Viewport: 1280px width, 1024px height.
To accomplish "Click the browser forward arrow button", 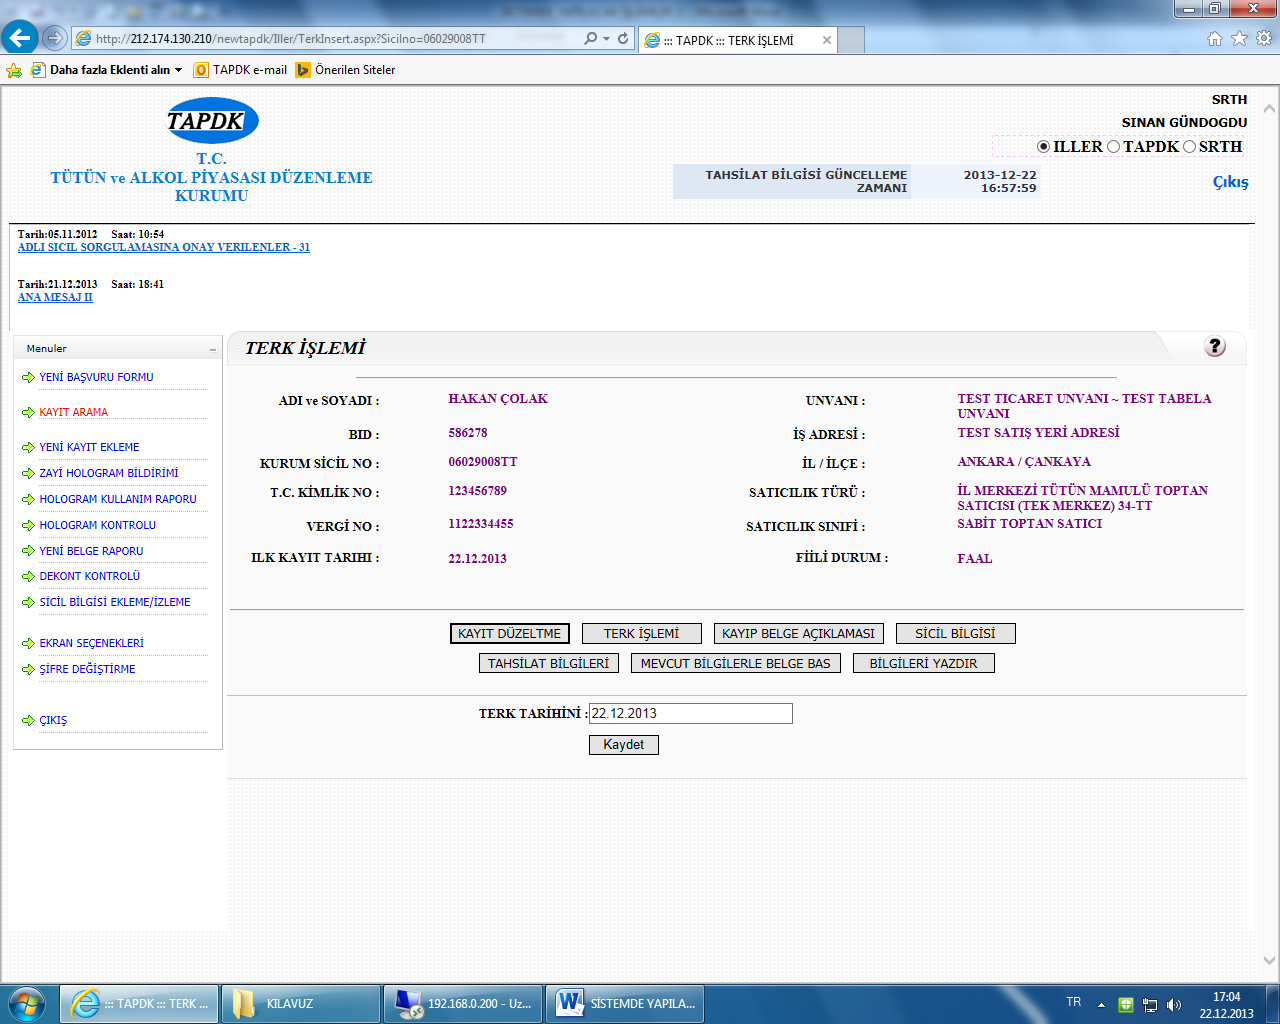I will pos(55,39).
